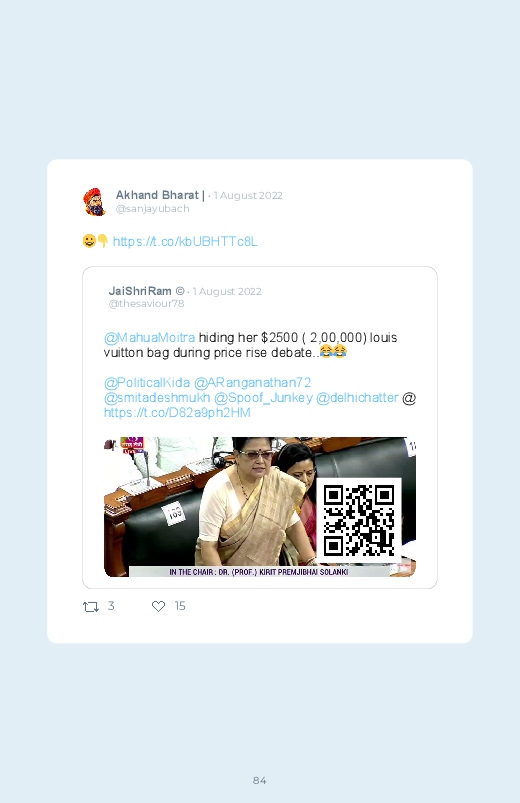Image resolution: width=520 pixels, height=803 pixels.
Task: Click the JaiShriRam display name
Action: 140,291
